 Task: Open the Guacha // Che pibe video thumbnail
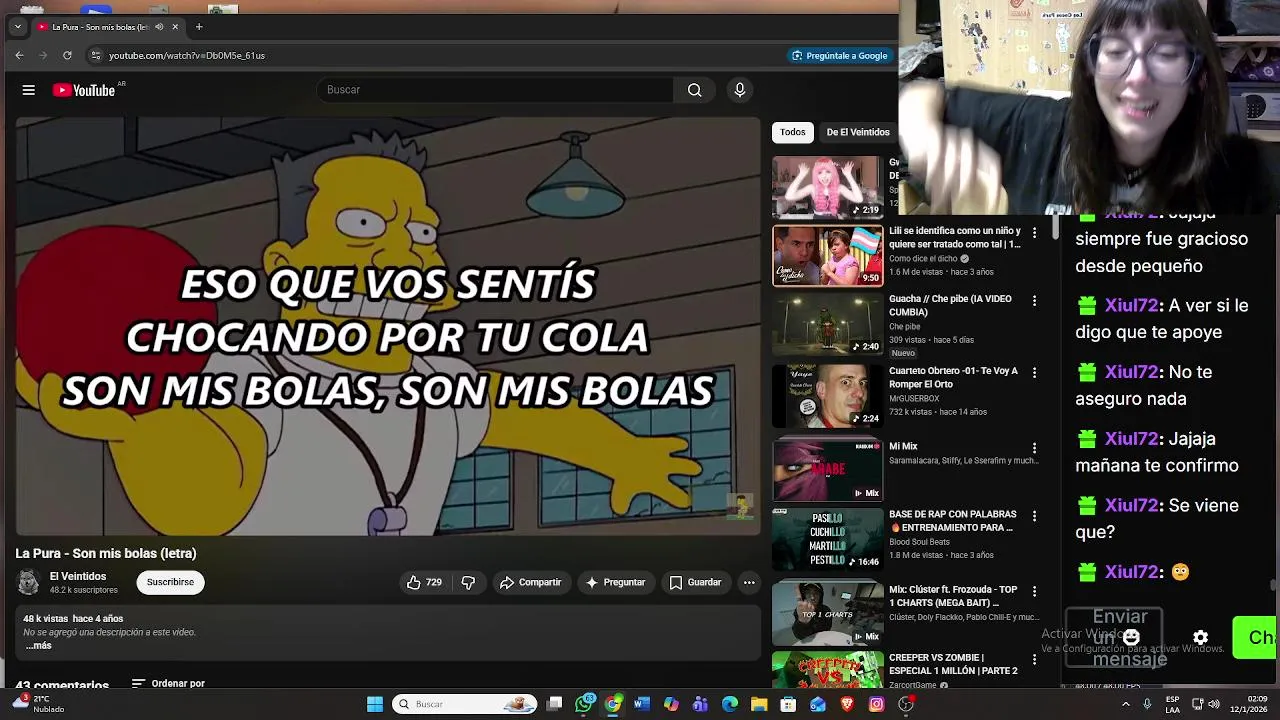point(828,325)
